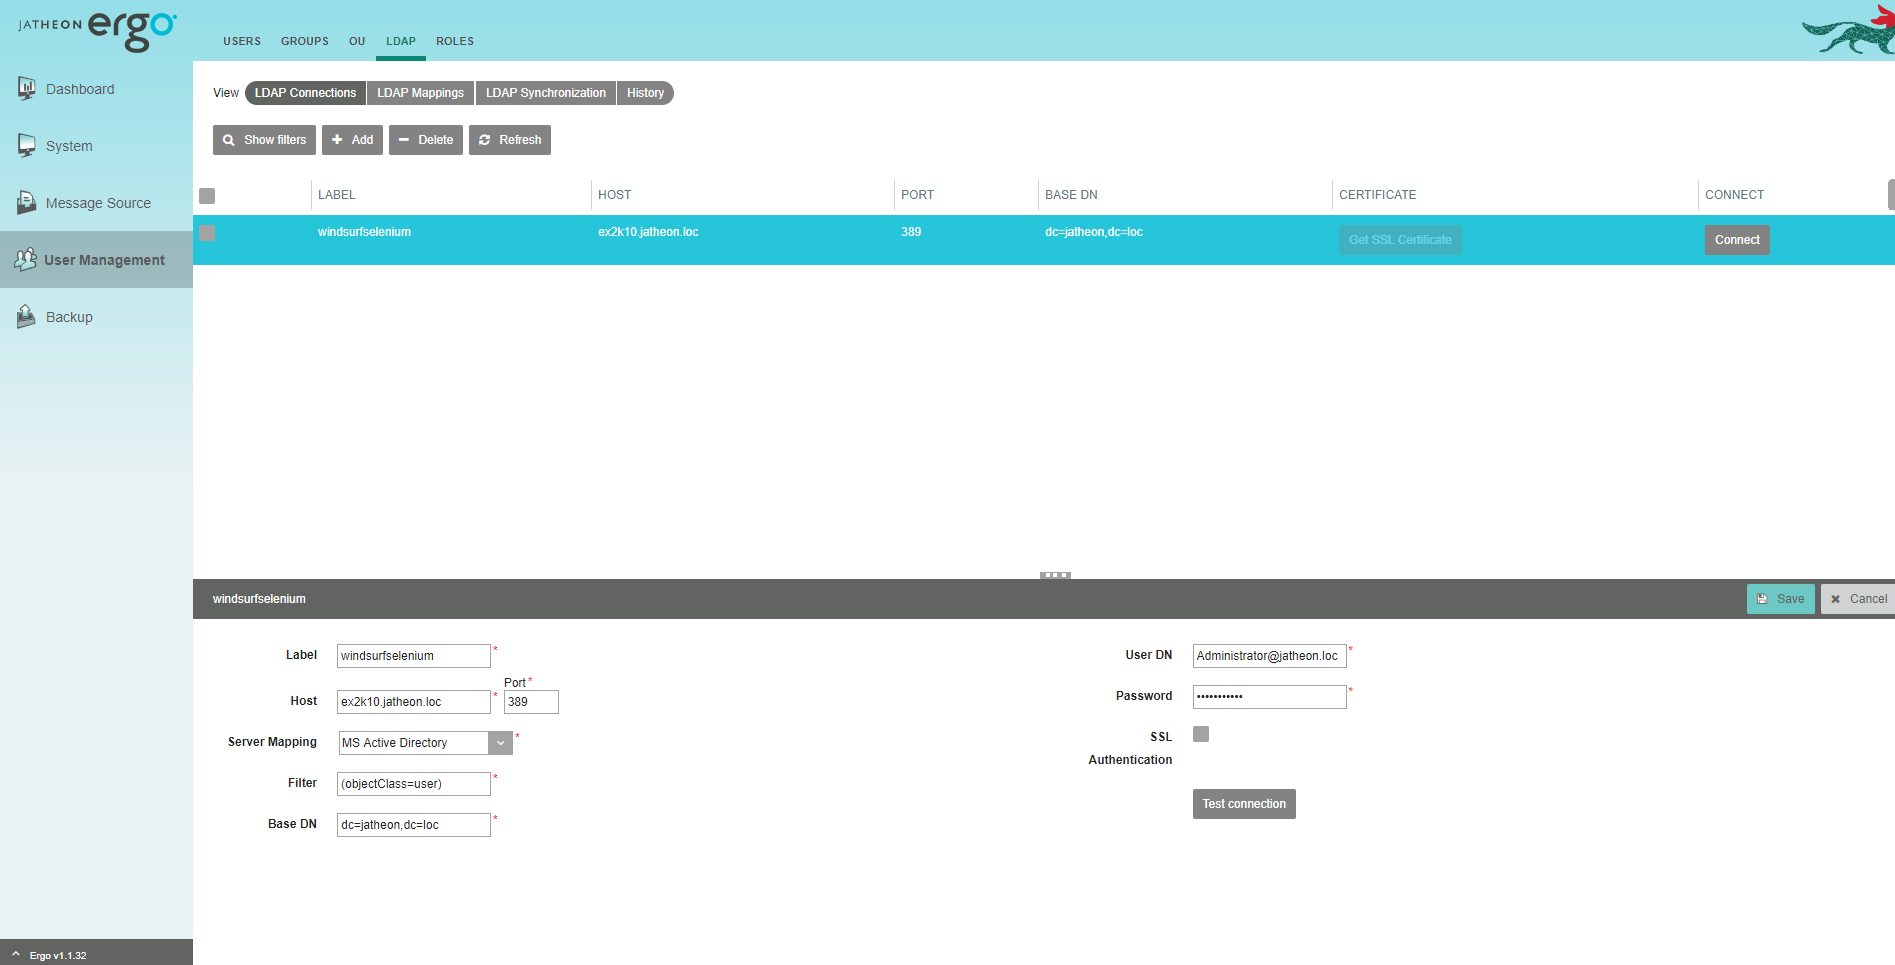Viewport: 1895px width, 965px height.
Task: Click the Test connection button
Action: coord(1244,804)
